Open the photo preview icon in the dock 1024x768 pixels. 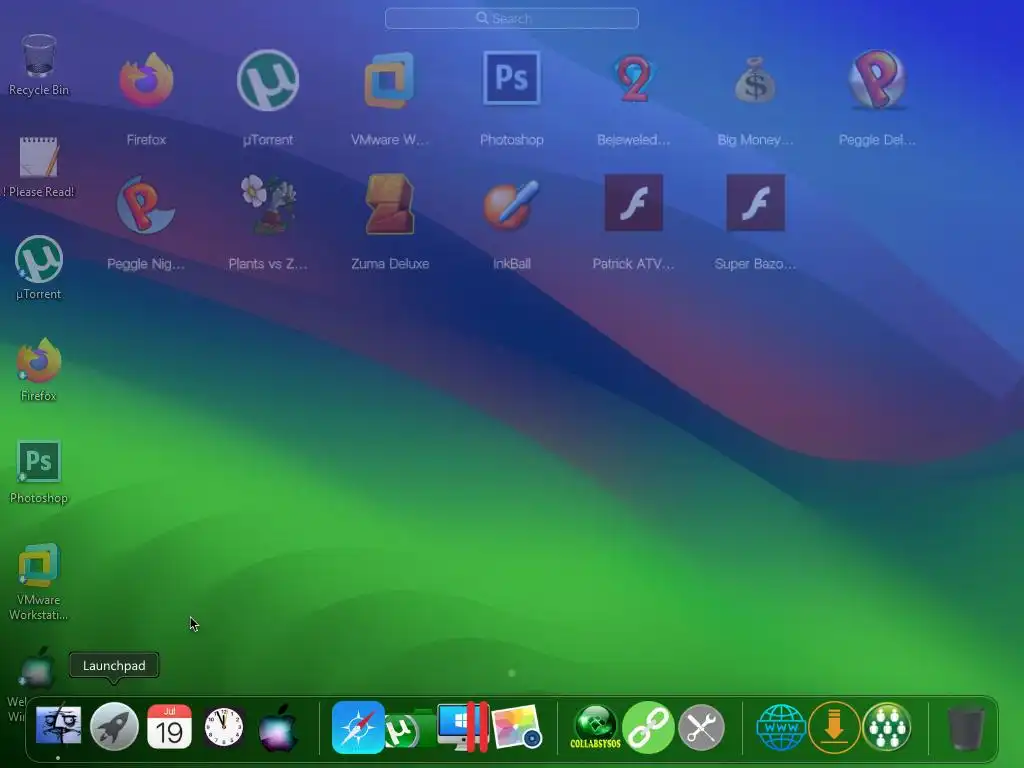click(x=517, y=726)
